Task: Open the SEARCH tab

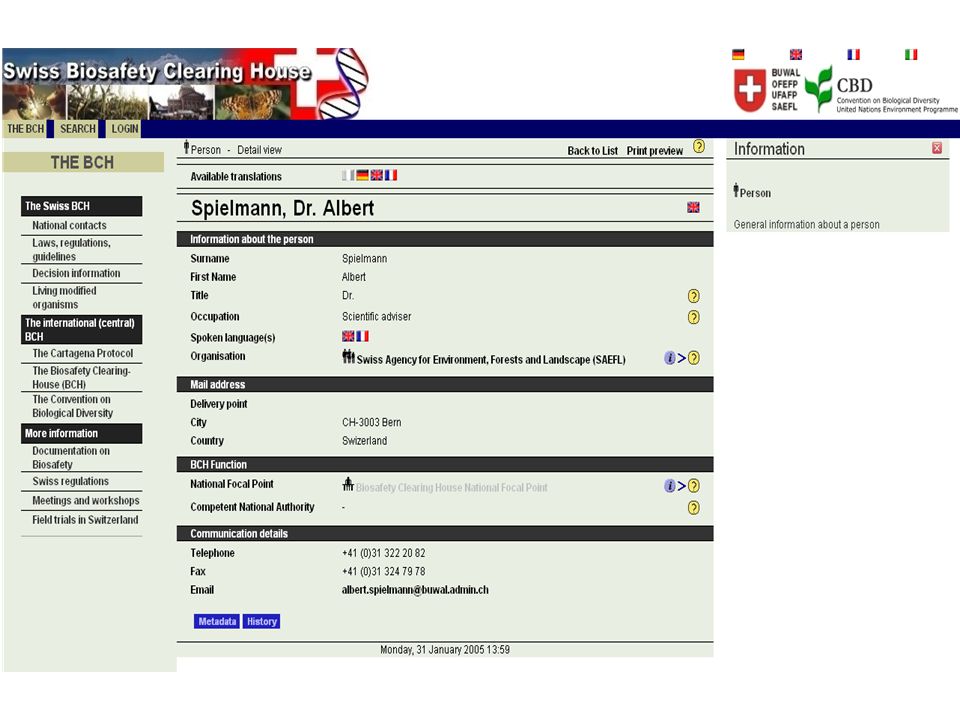Action: click(77, 129)
